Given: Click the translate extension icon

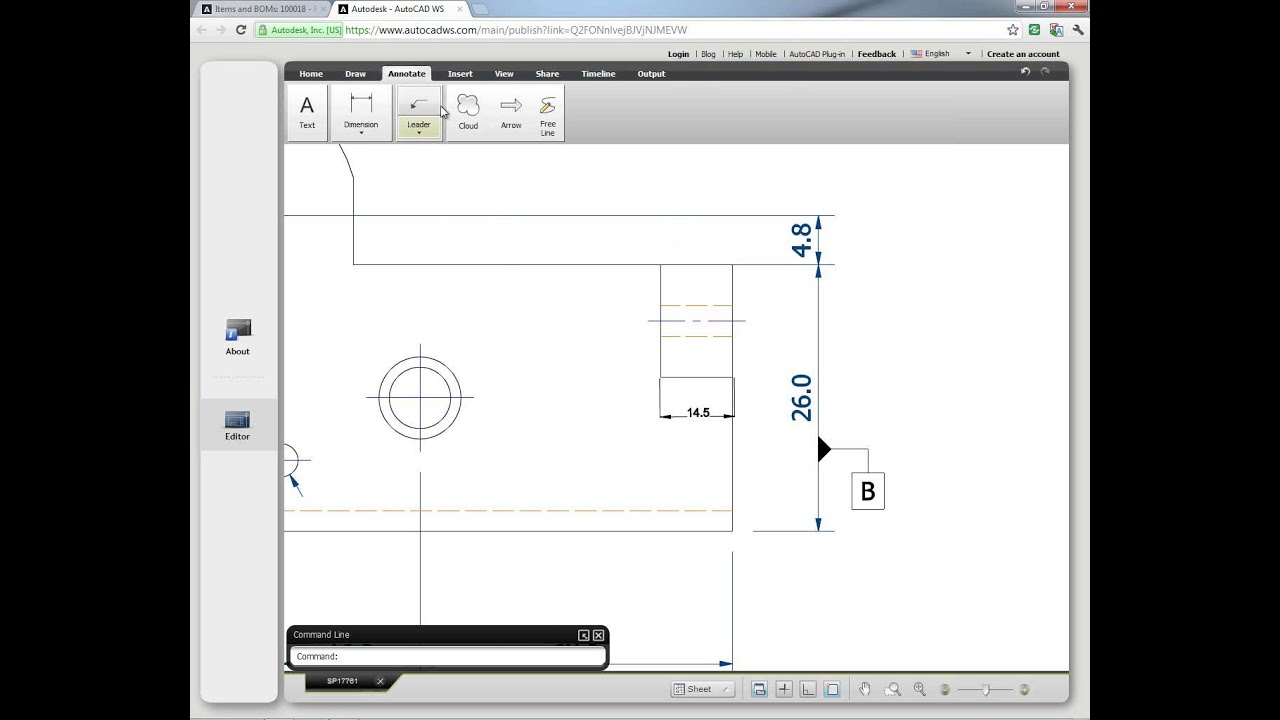Looking at the screenshot, I should click(1056, 30).
